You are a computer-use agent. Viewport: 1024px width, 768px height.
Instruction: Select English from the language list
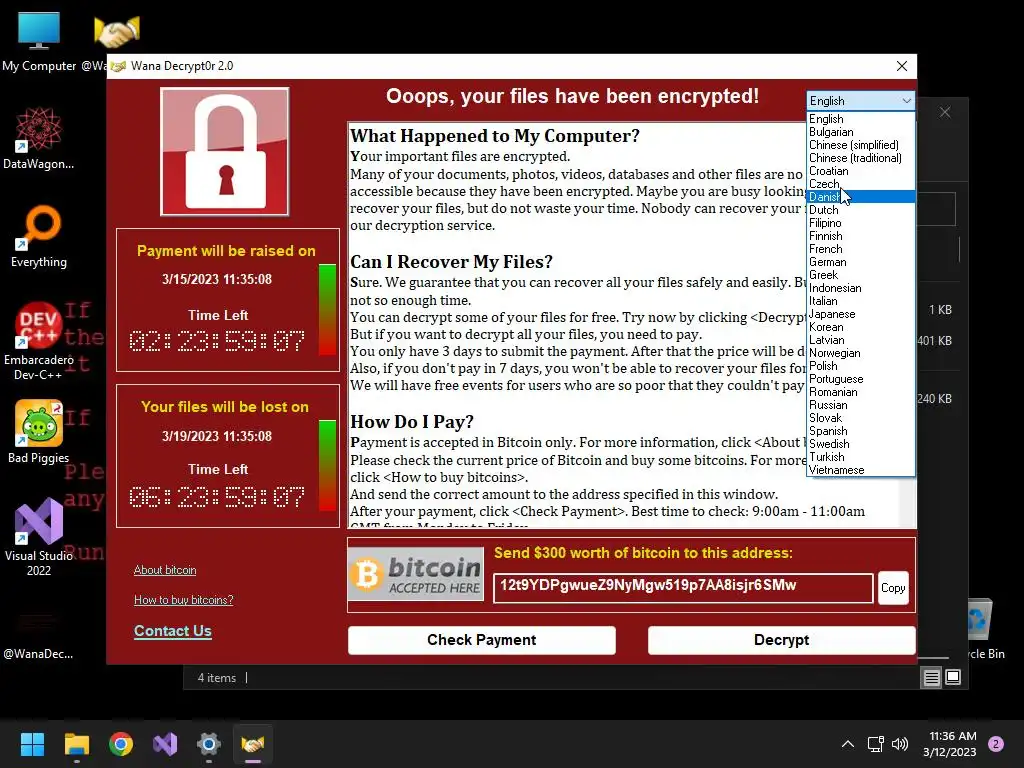click(x=861, y=119)
